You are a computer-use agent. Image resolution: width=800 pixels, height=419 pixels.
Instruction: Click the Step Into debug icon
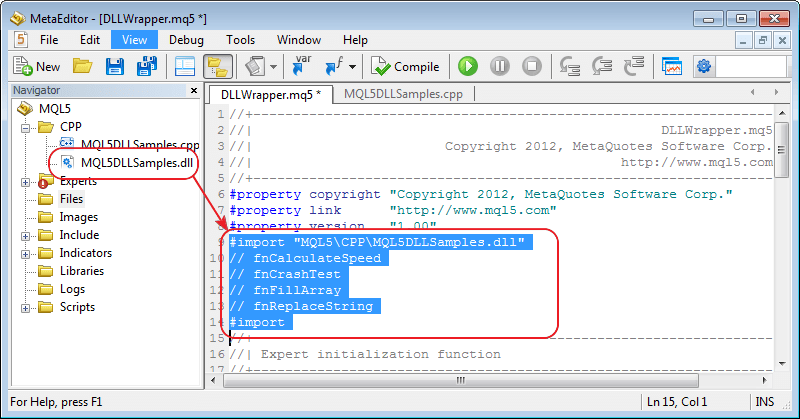click(571, 67)
